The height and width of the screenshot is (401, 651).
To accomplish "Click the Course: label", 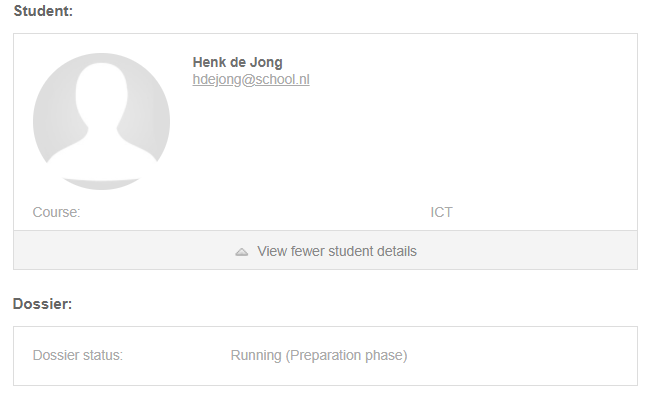I will [x=56, y=212].
